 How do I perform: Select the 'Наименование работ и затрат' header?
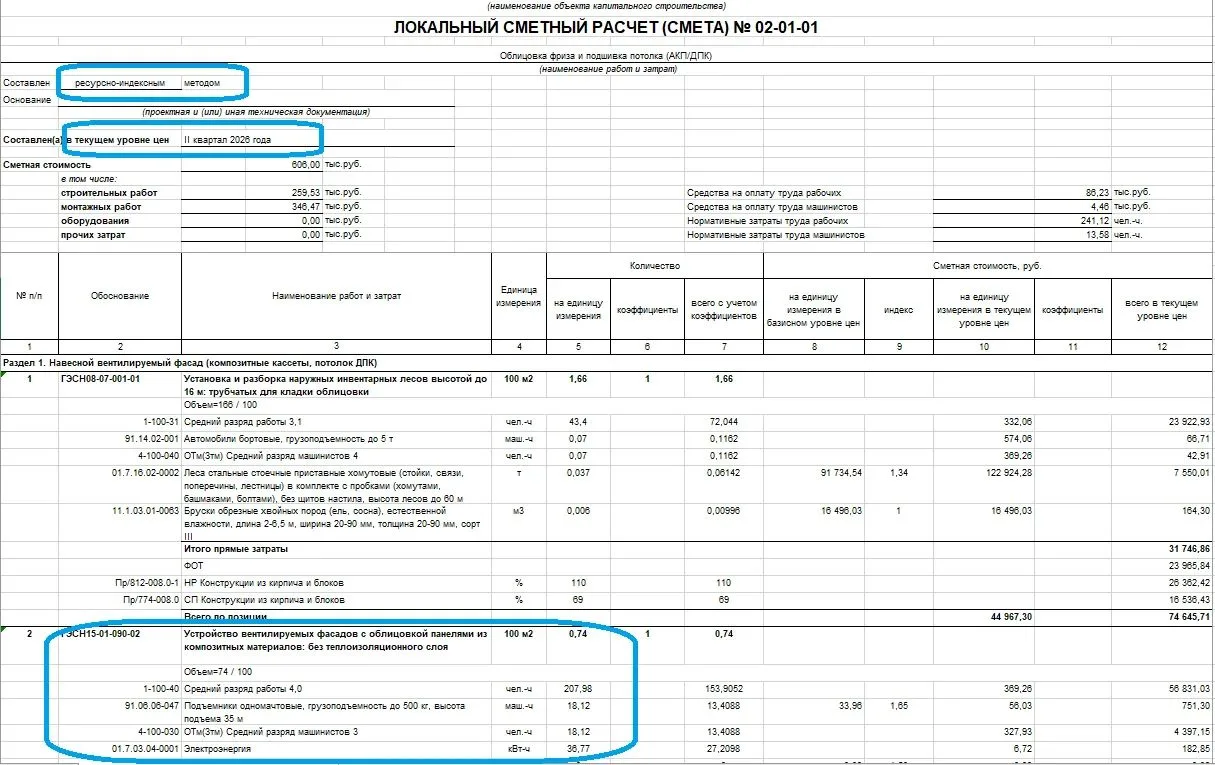click(336, 296)
